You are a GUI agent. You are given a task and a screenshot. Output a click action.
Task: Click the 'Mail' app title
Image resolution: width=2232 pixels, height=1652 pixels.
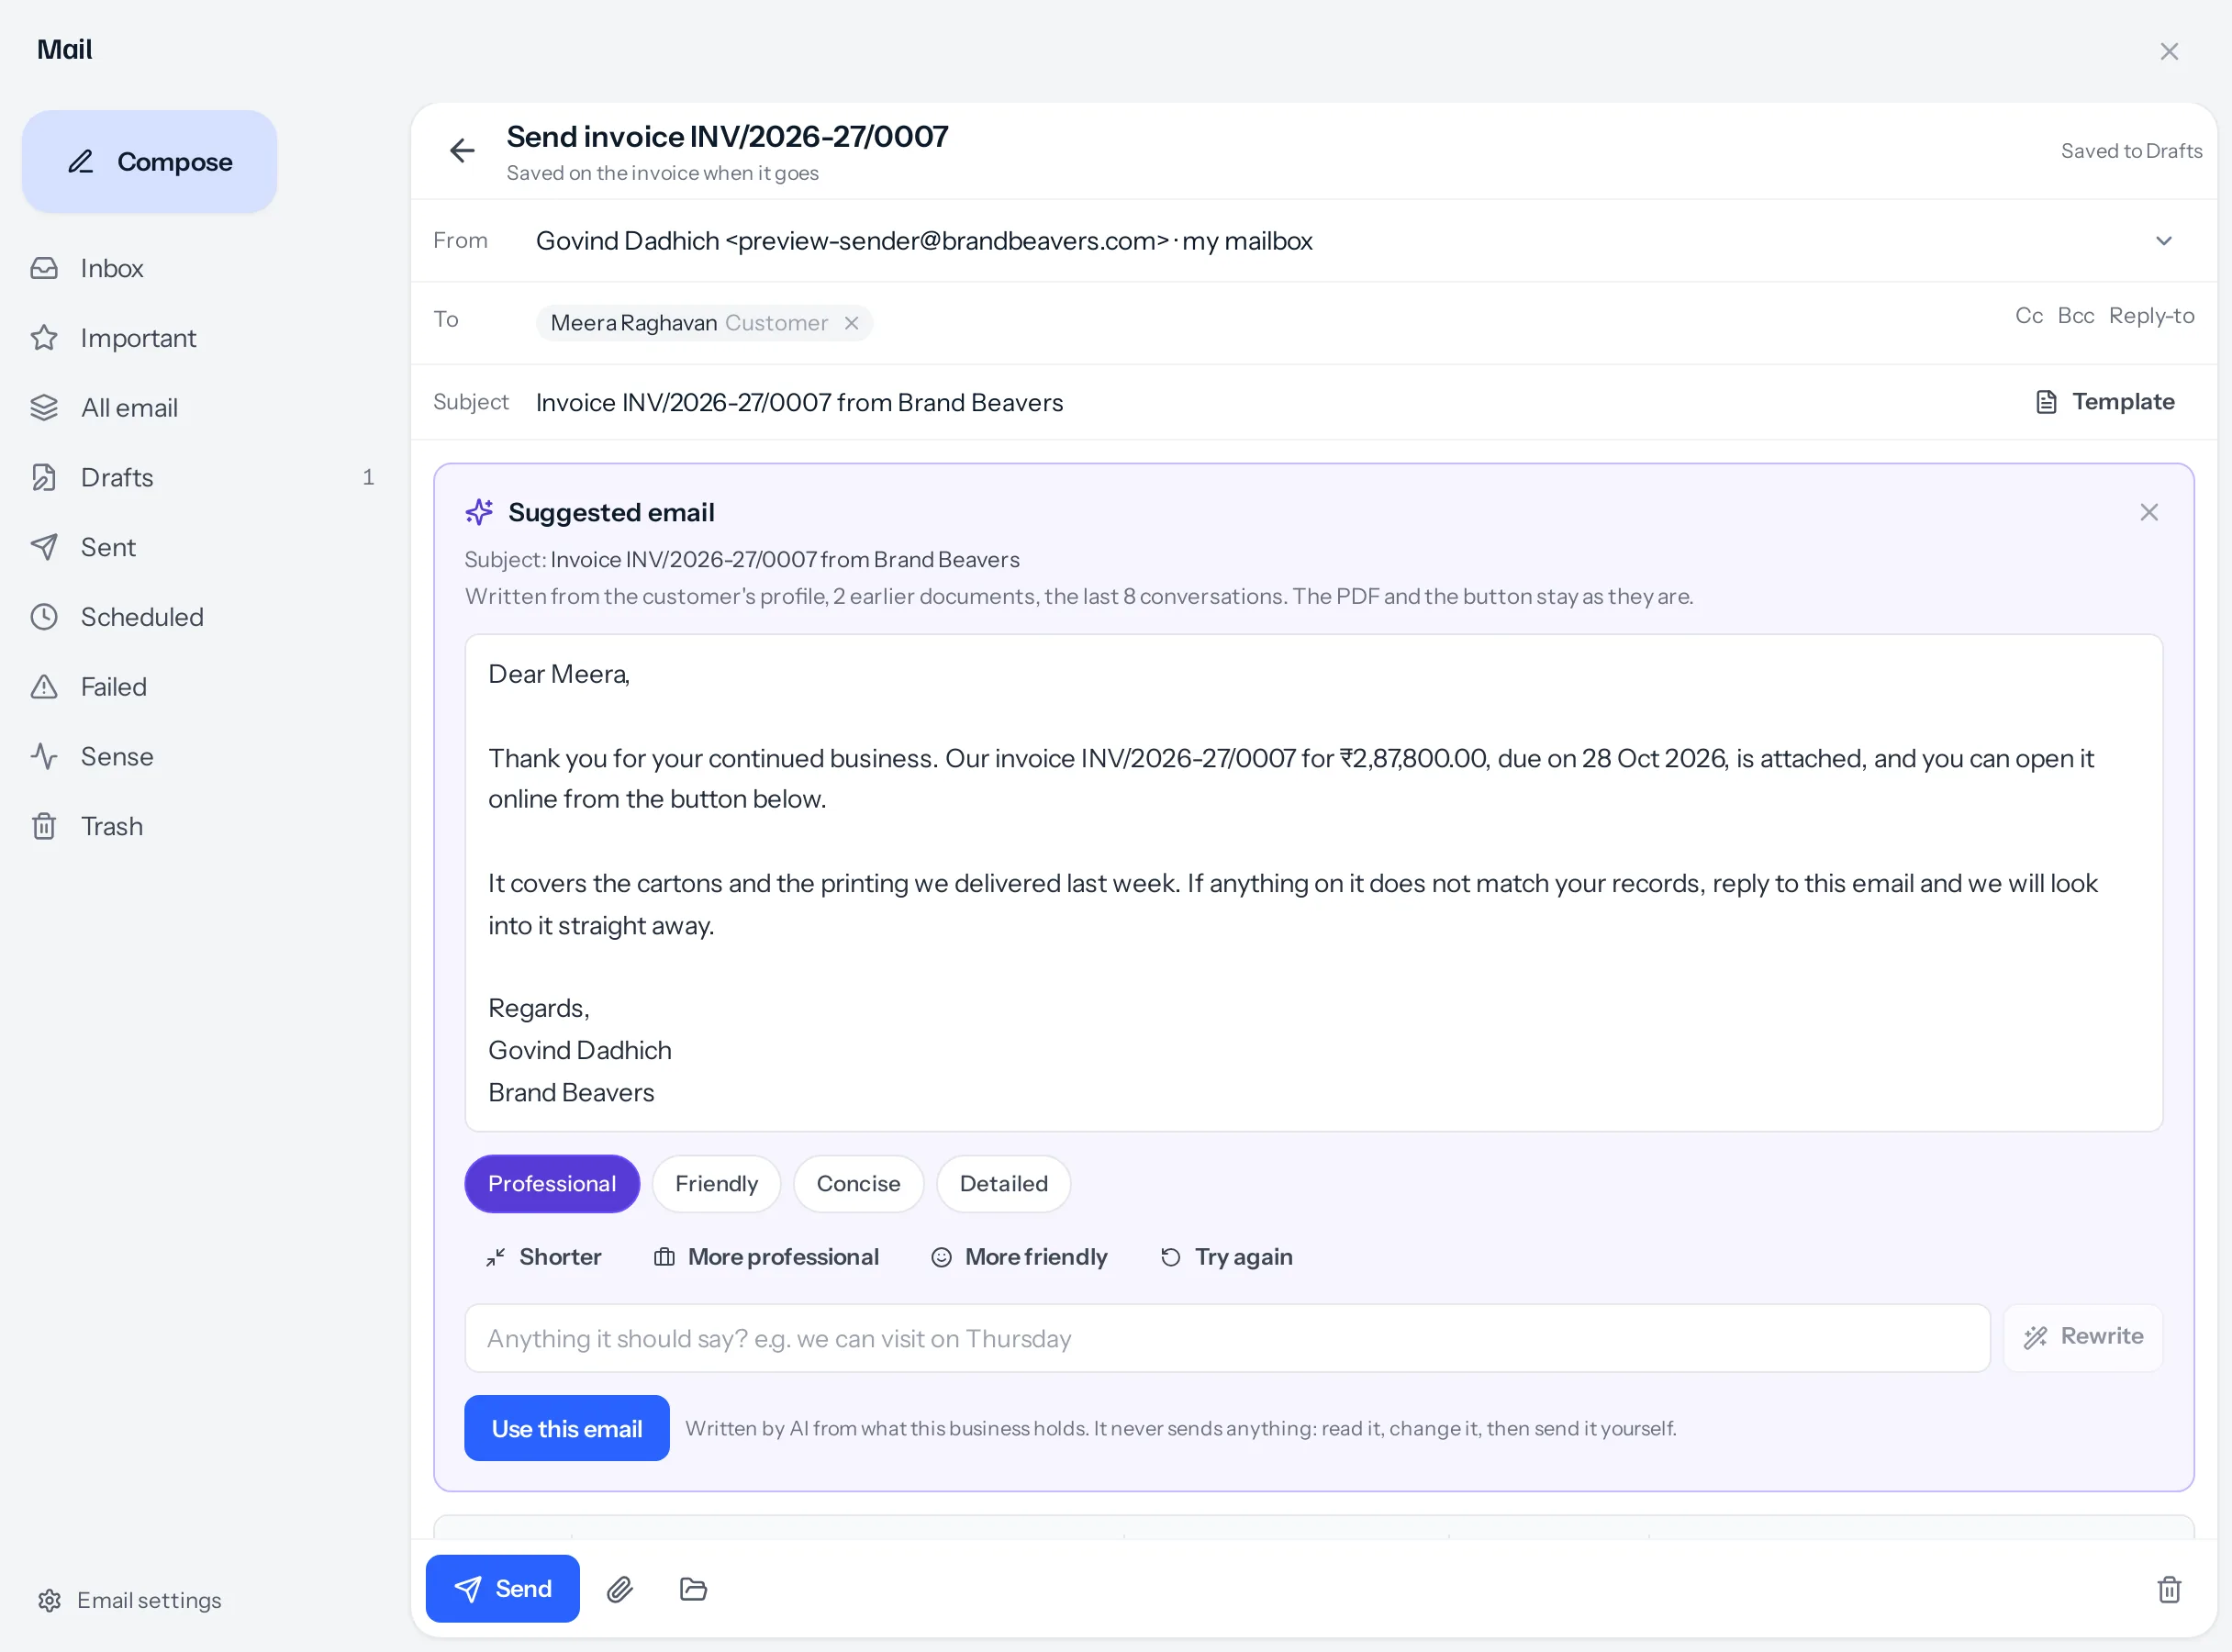[x=65, y=50]
